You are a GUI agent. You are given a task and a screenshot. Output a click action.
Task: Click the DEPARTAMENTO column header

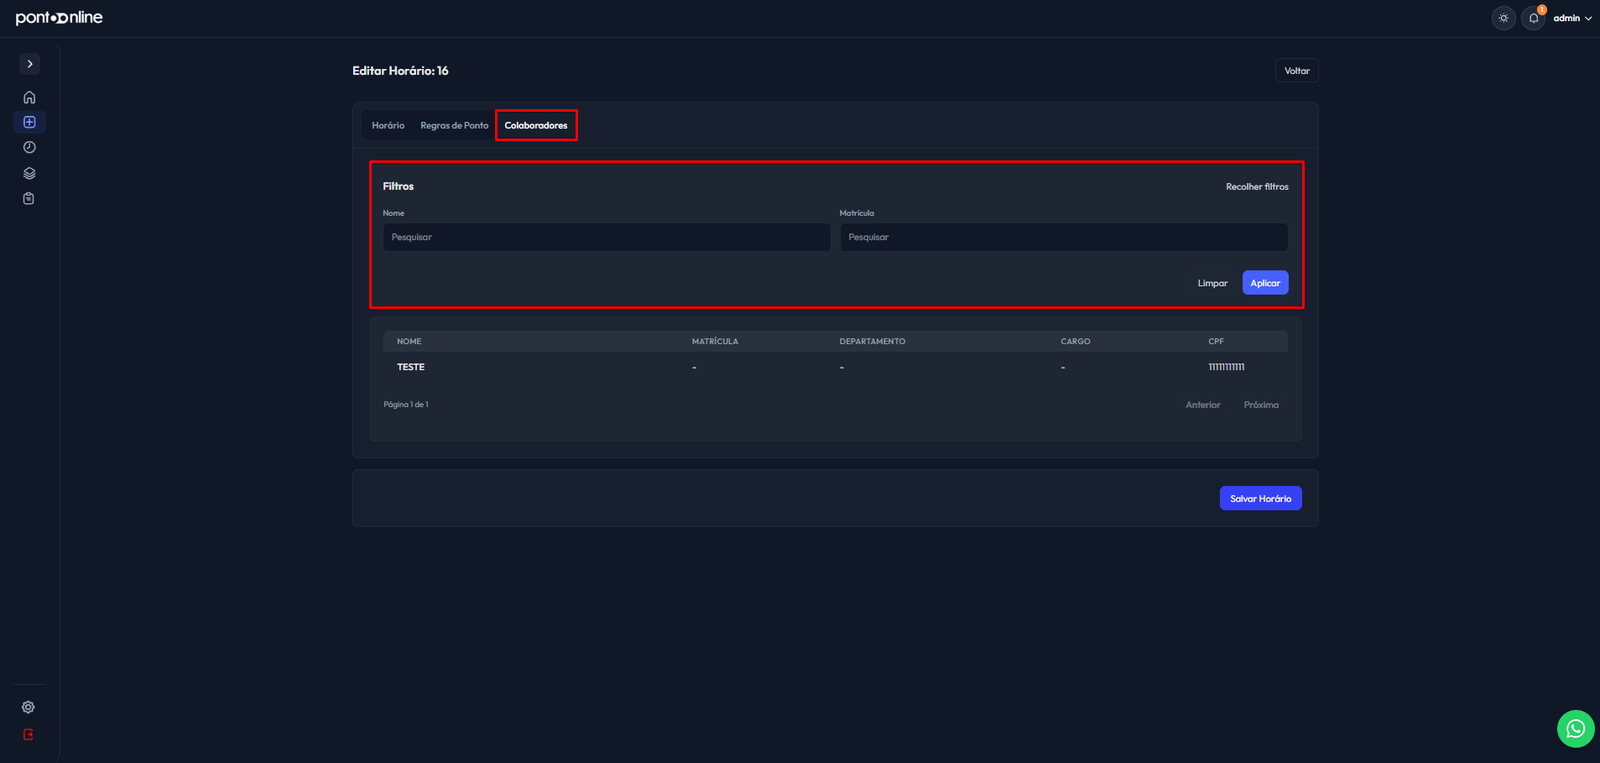click(872, 341)
